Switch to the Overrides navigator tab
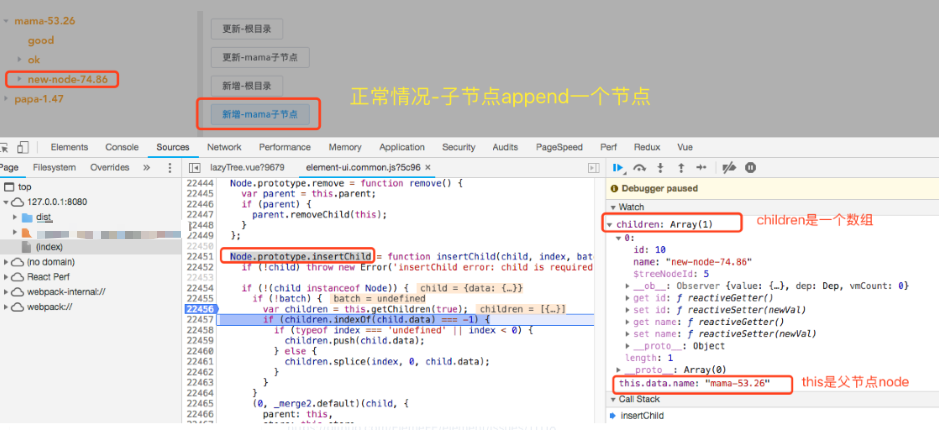Viewport: 939px width, 430px height. pos(110,168)
